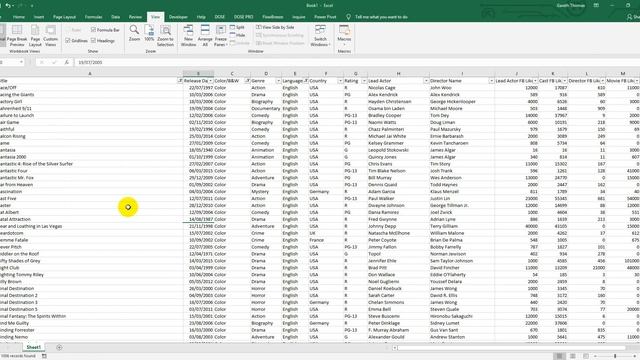Set zoom to 100%
This screenshot has height=360, width=640.
(149, 33)
